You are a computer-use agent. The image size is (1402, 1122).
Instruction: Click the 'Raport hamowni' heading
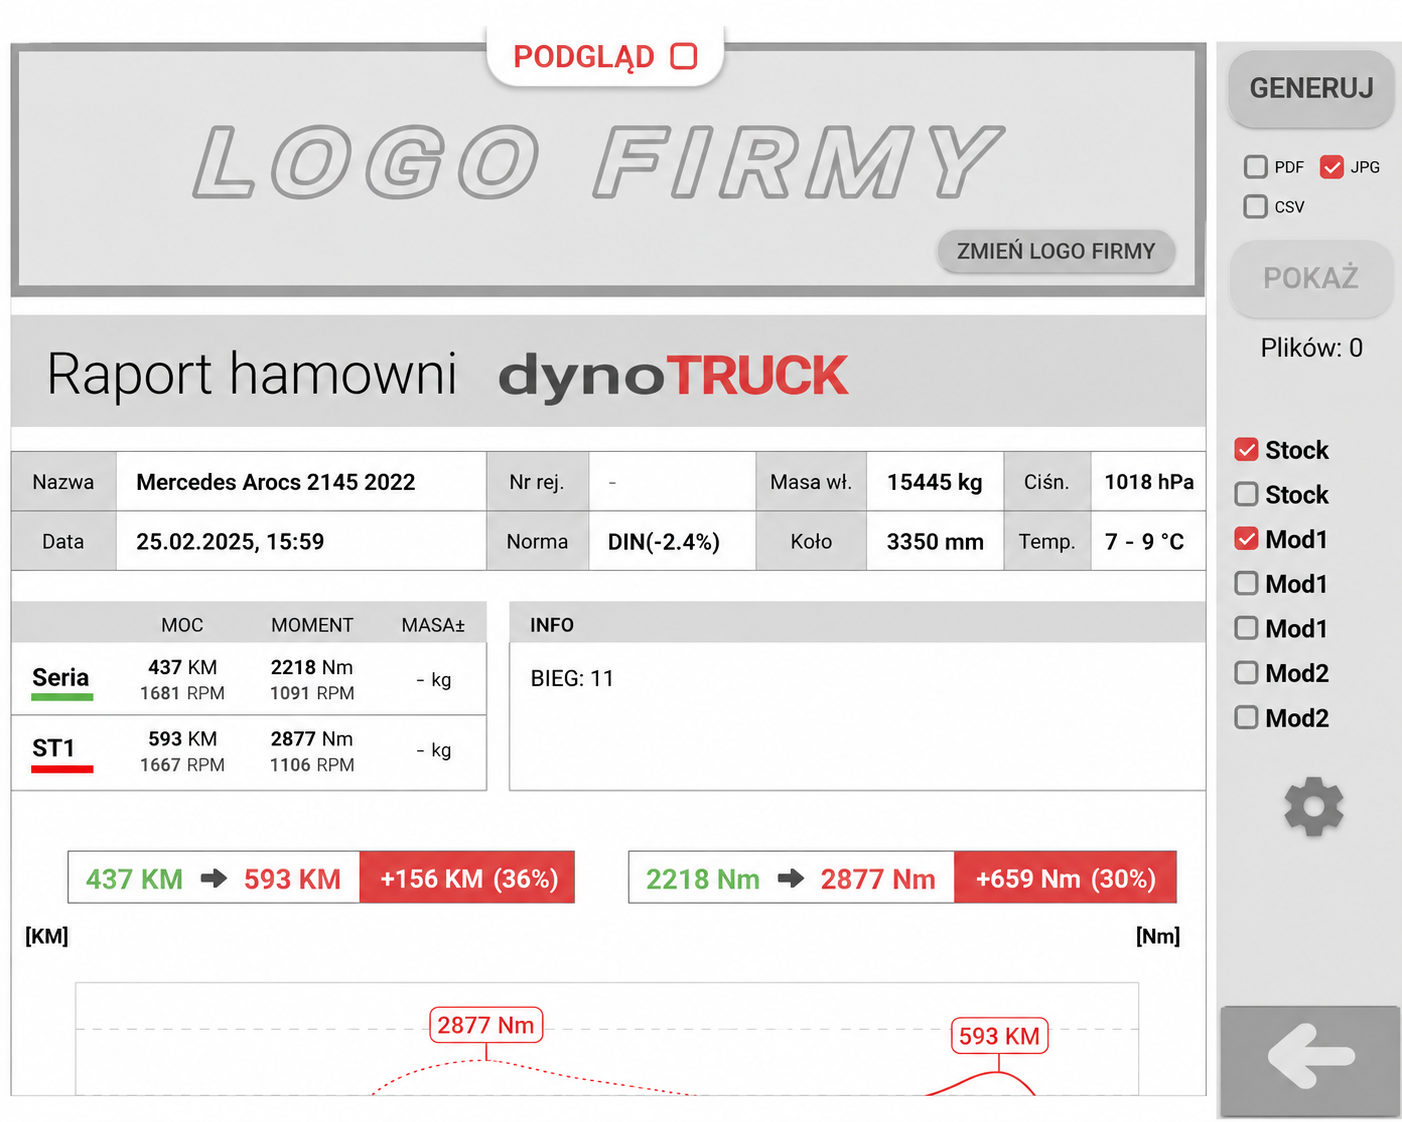pyautogui.click(x=252, y=375)
